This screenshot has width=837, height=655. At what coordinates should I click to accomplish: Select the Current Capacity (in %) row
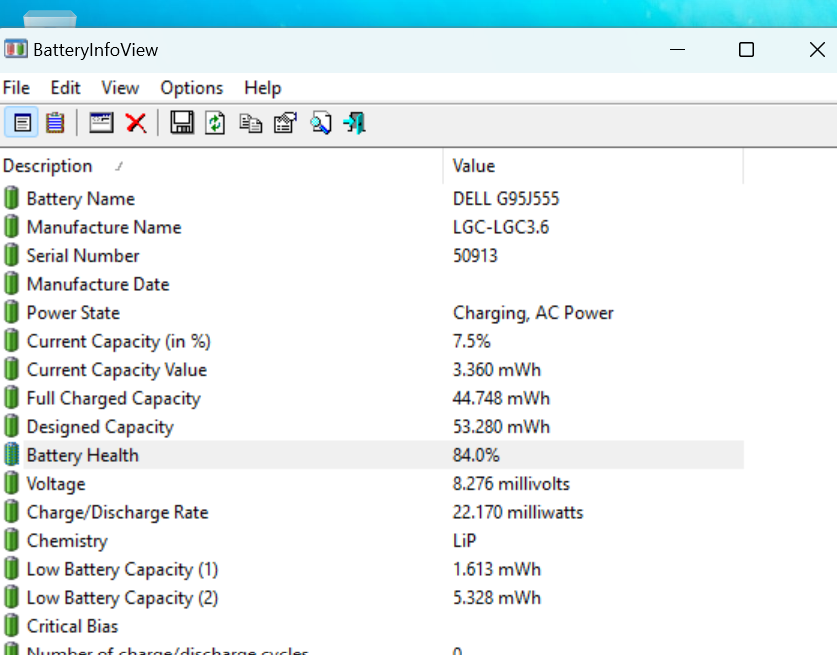[372, 341]
